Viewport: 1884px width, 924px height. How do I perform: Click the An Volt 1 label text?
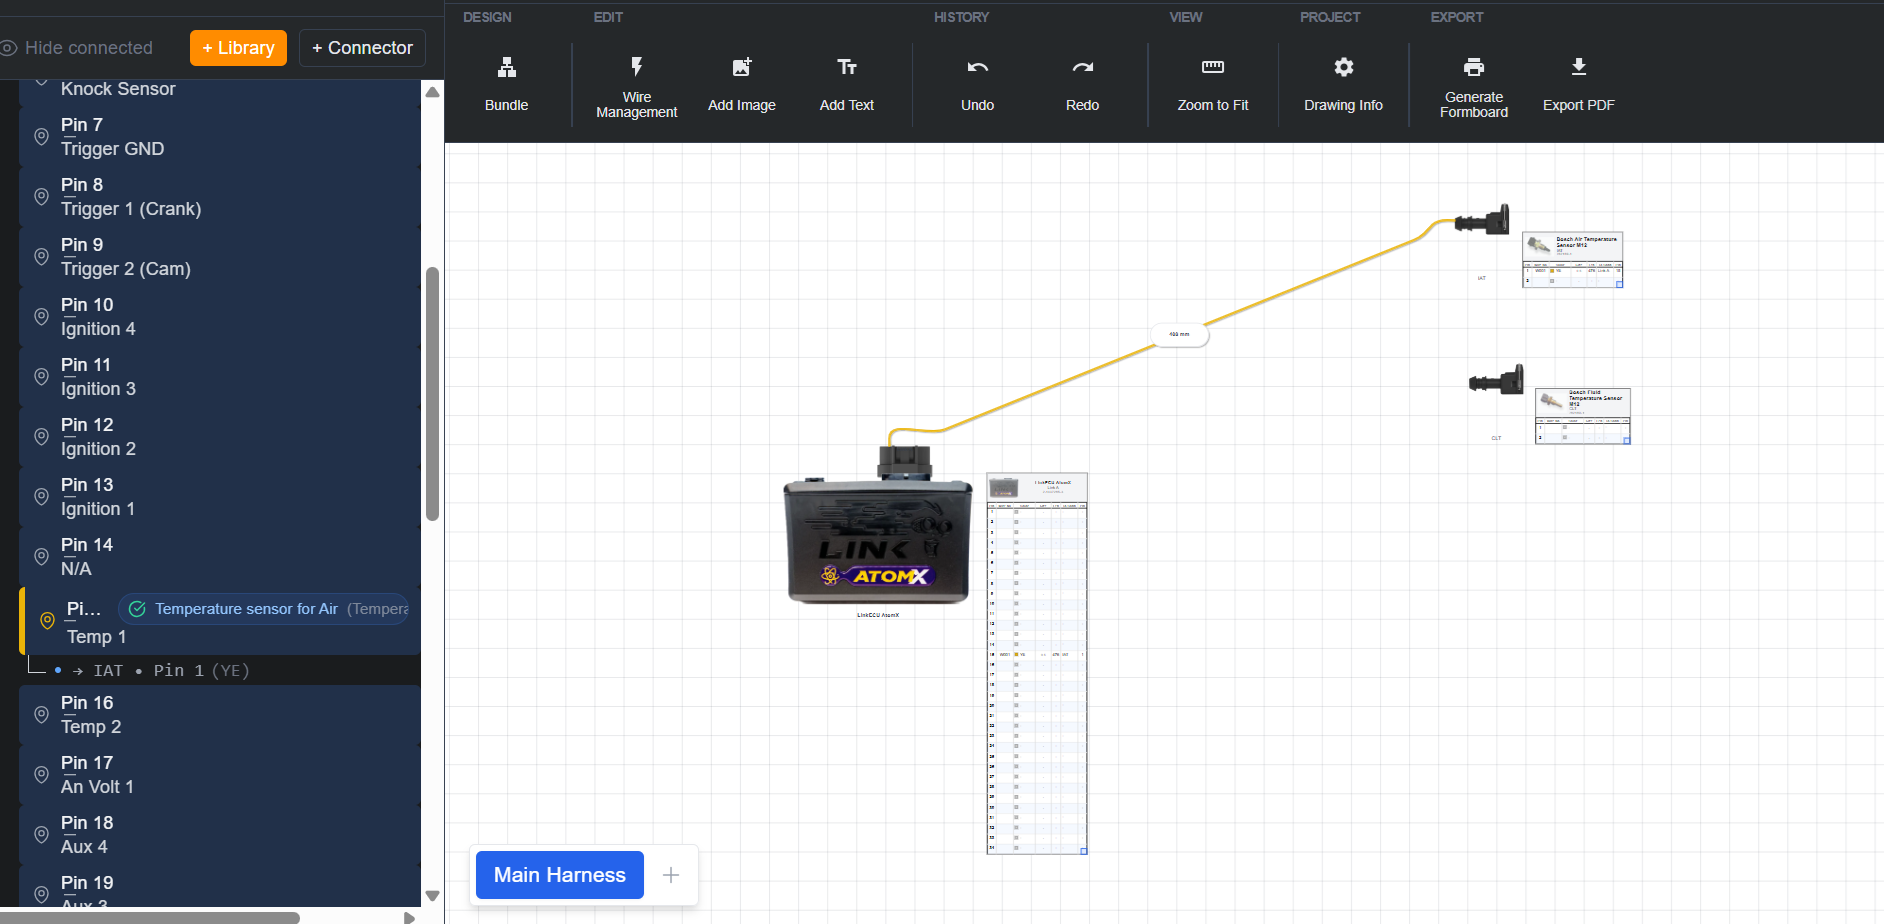[97, 787]
